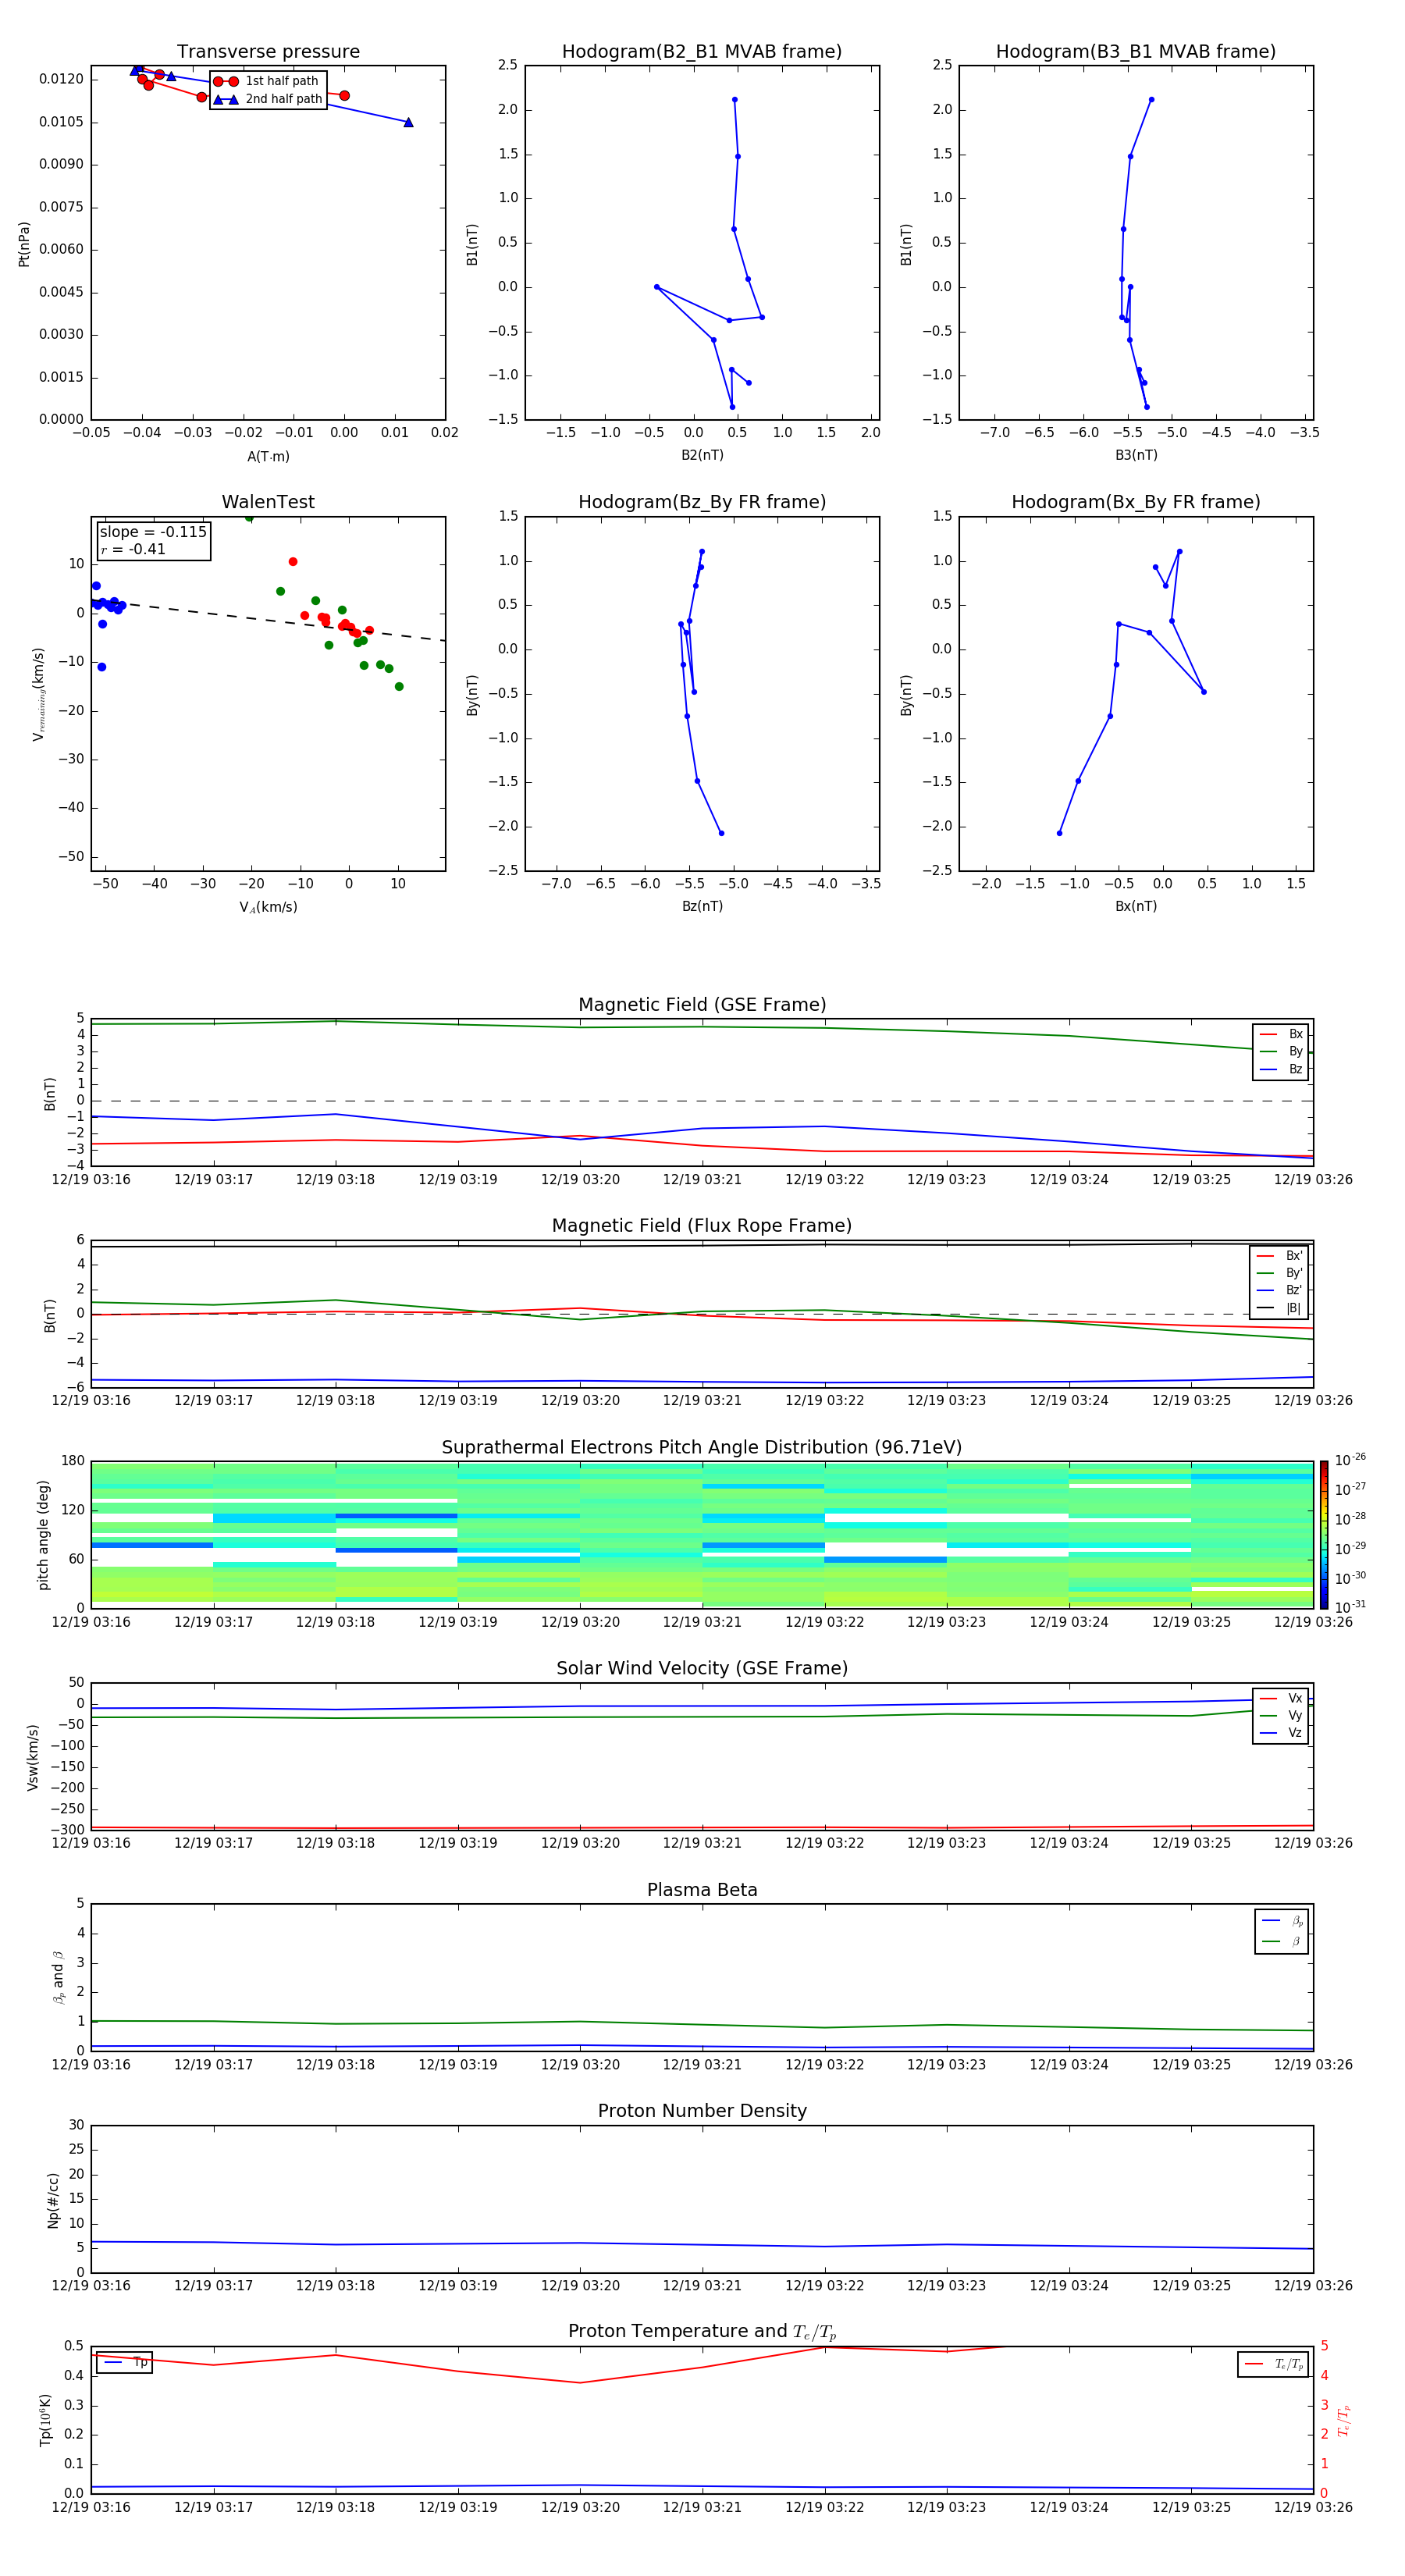Click the 'Magnetic Field (Flux Rope Frame)' title
The width and height of the screenshot is (1405, 2576).
[x=702, y=1226]
